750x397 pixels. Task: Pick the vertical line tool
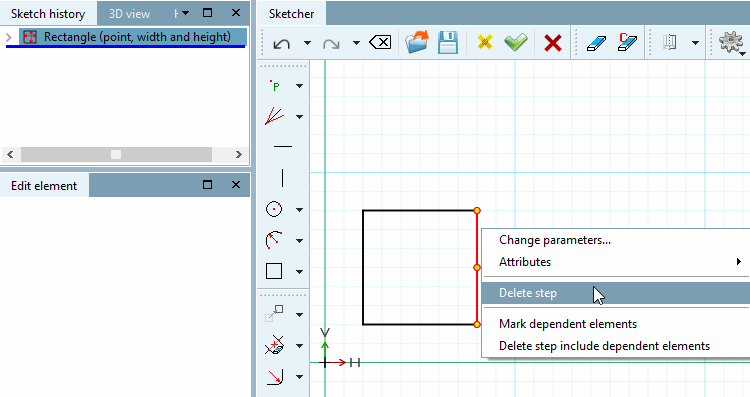point(283,177)
